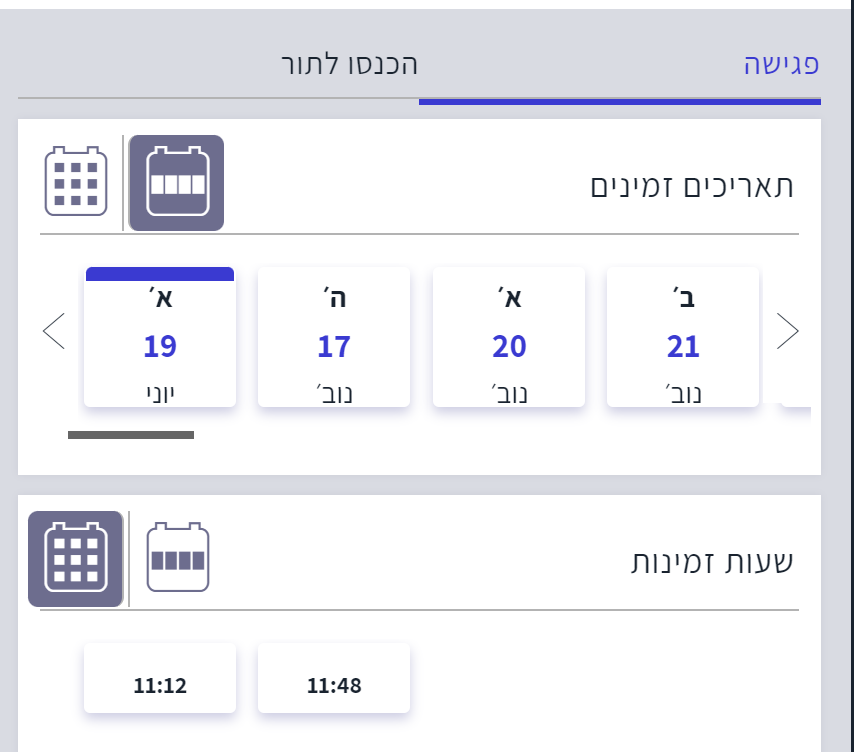Choose the date card ה׳ 17 נוב׳
The height and width of the screenshot is (752, 854).
click(x=334, y=337)
